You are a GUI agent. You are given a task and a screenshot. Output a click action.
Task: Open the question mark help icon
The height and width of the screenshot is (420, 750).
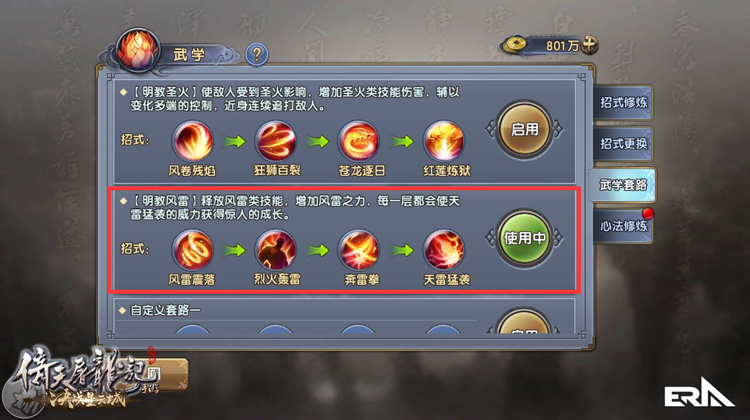257,55
